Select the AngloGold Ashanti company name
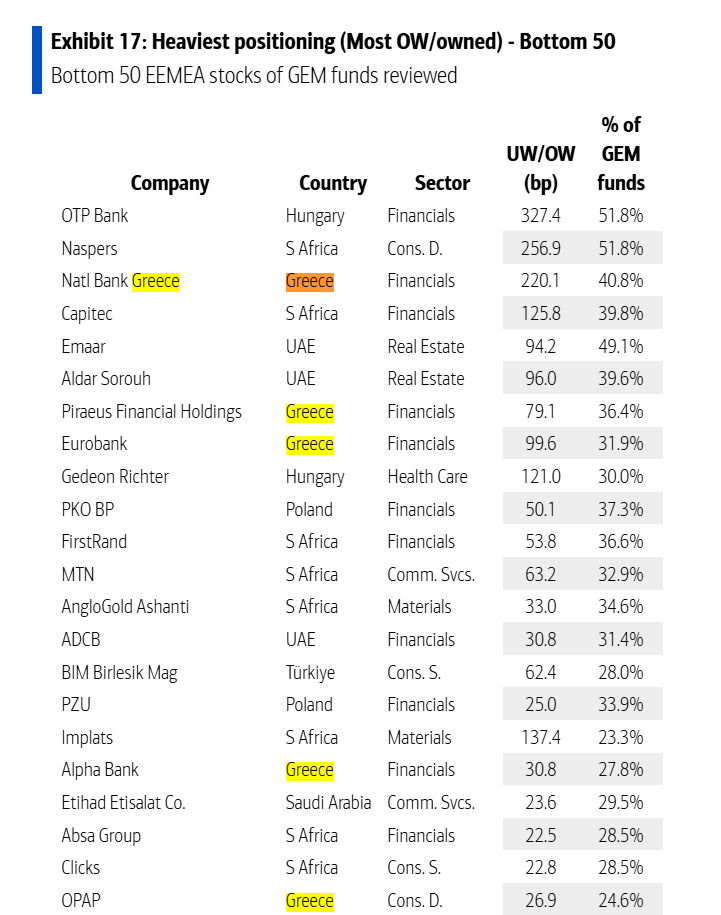The image size is (721, 915). click(x=125, y=607)
